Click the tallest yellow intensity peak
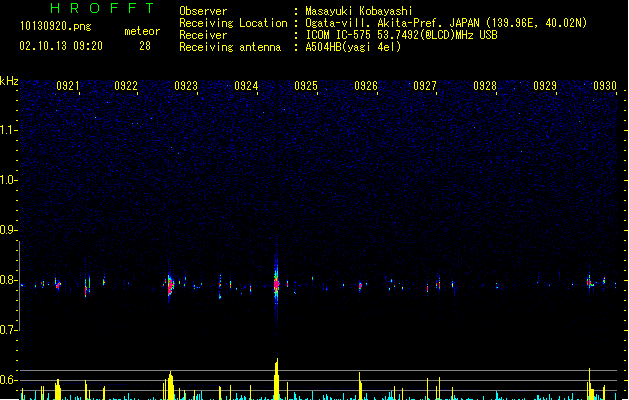629x400 pixels. point(276,379)
